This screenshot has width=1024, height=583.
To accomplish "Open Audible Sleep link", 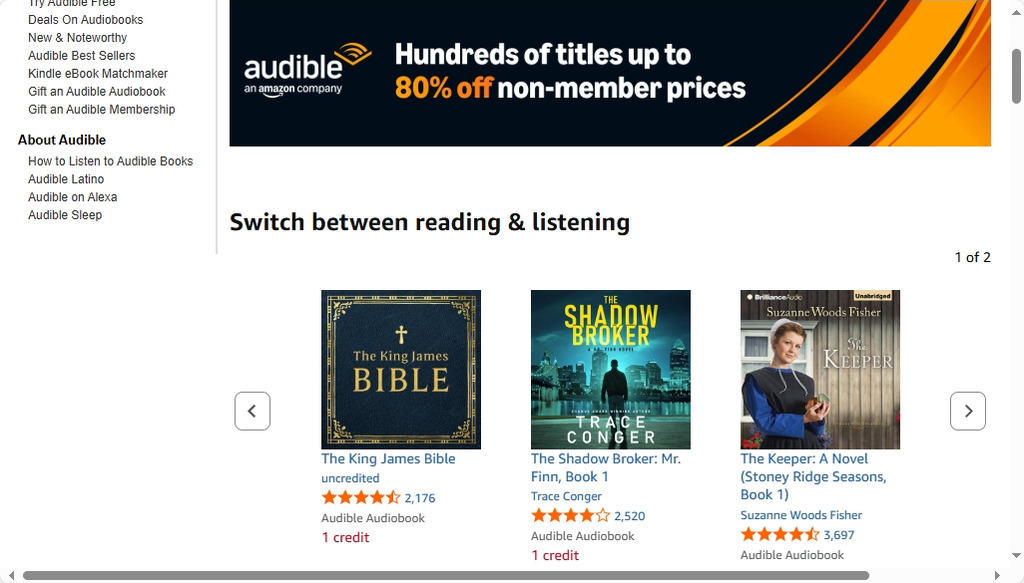I will pyautogui.click(x=65, y=215).
